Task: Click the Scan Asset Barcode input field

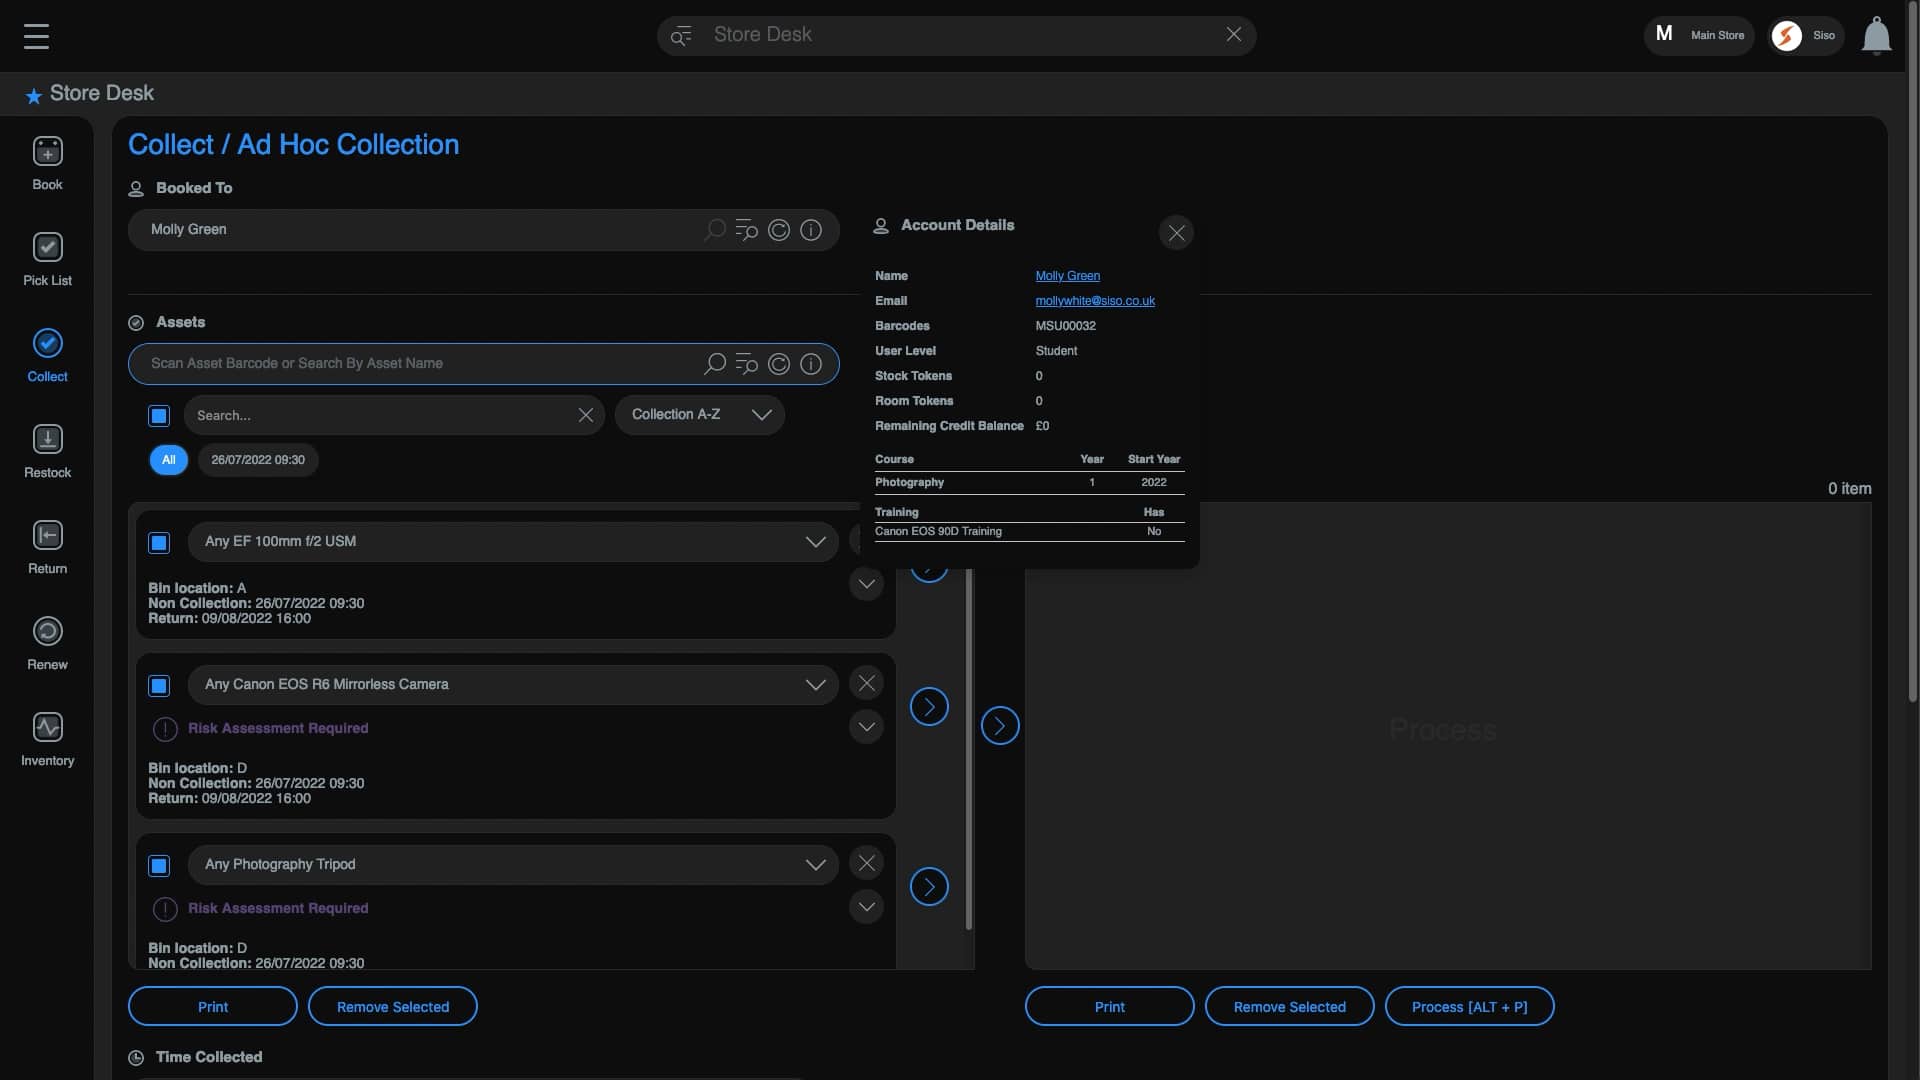Action: pos(420,364)
